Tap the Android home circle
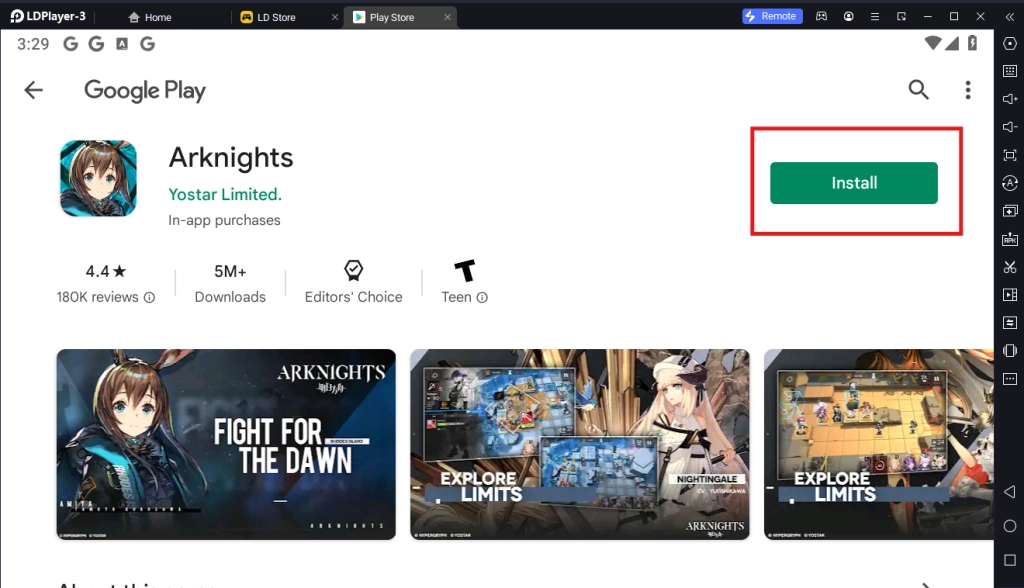 [x=1010, y=526]
